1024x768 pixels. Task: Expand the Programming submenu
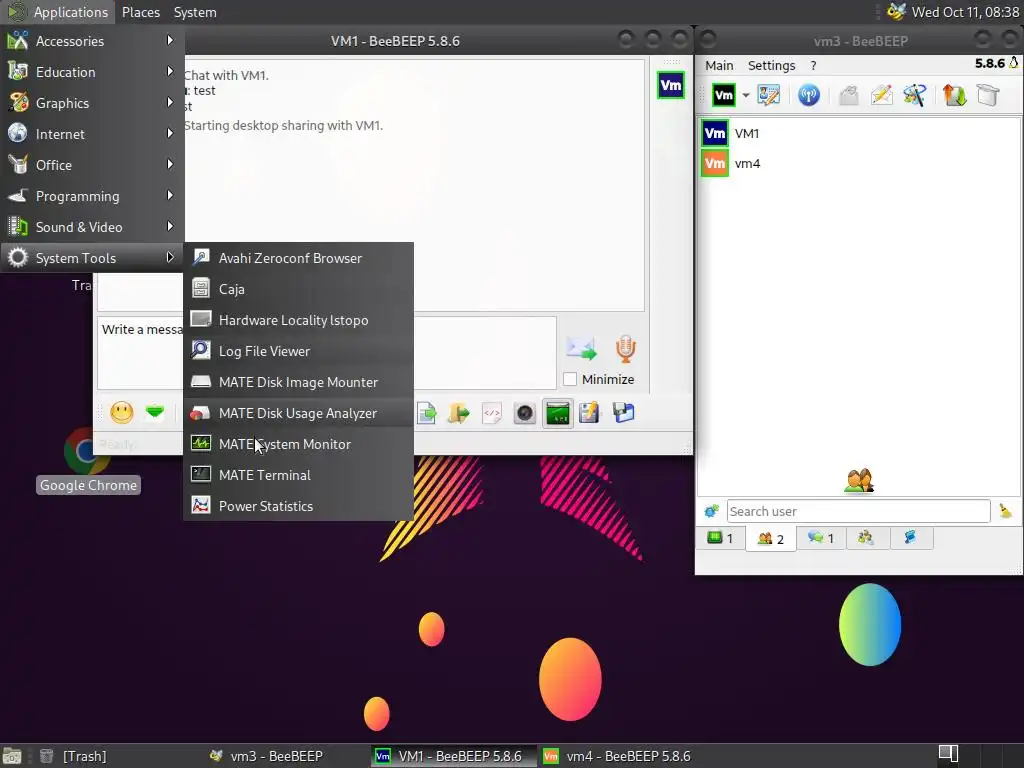(x=92, y=196)
